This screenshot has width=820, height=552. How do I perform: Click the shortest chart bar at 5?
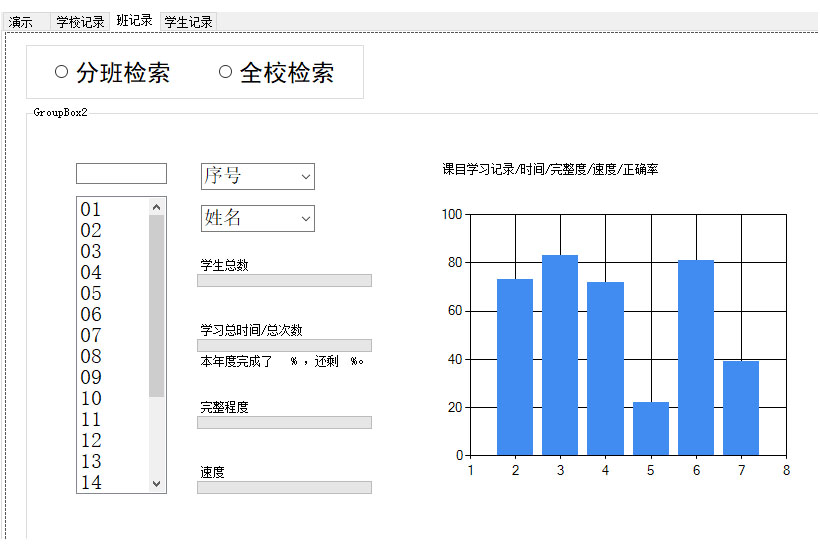[651, 429]
